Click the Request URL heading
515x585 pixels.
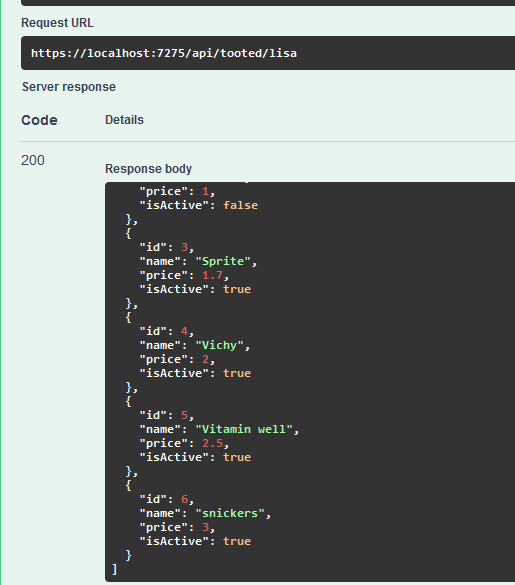point(57,23)
